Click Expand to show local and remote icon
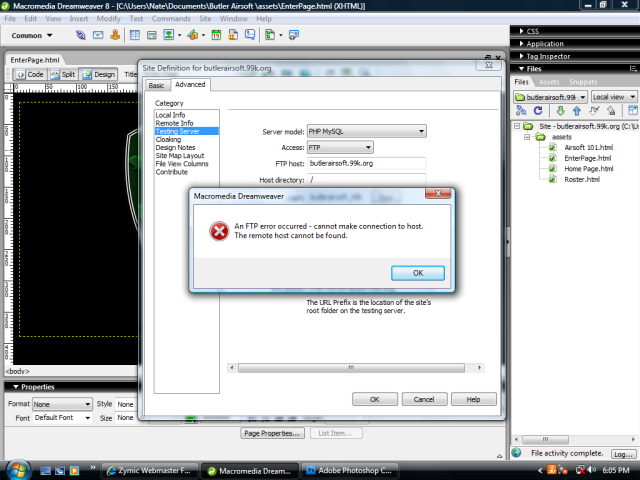 pyautogui.click(x=633, y=110)
